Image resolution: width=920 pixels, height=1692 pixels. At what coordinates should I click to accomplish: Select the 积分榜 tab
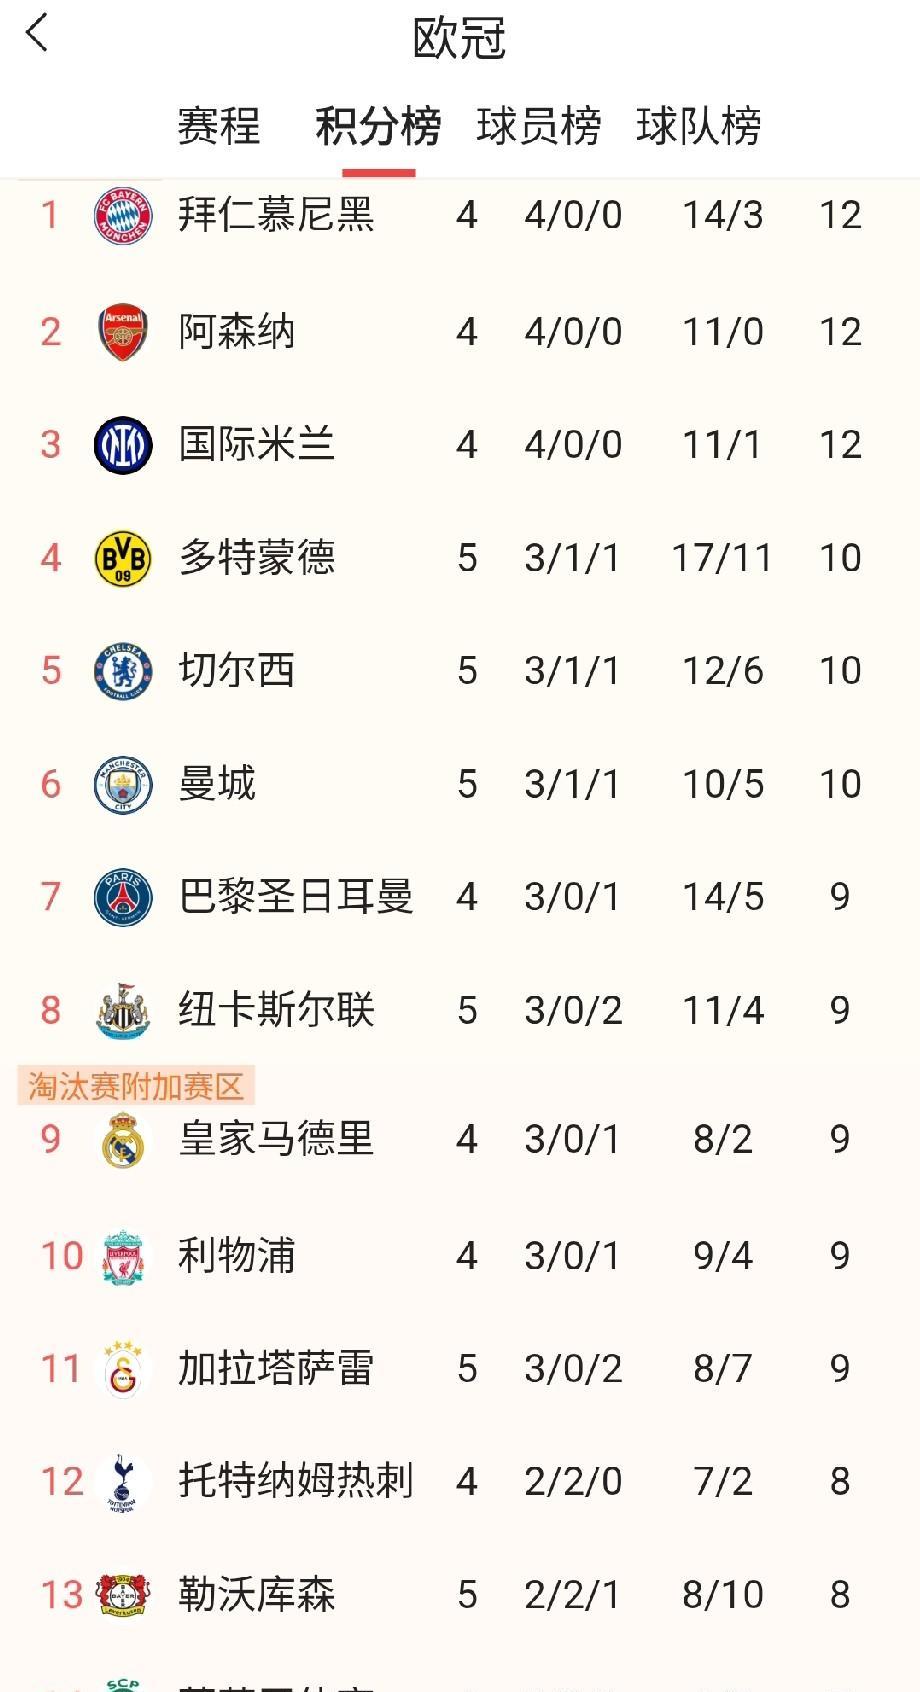pyautogui.click(x=378, y=126)
